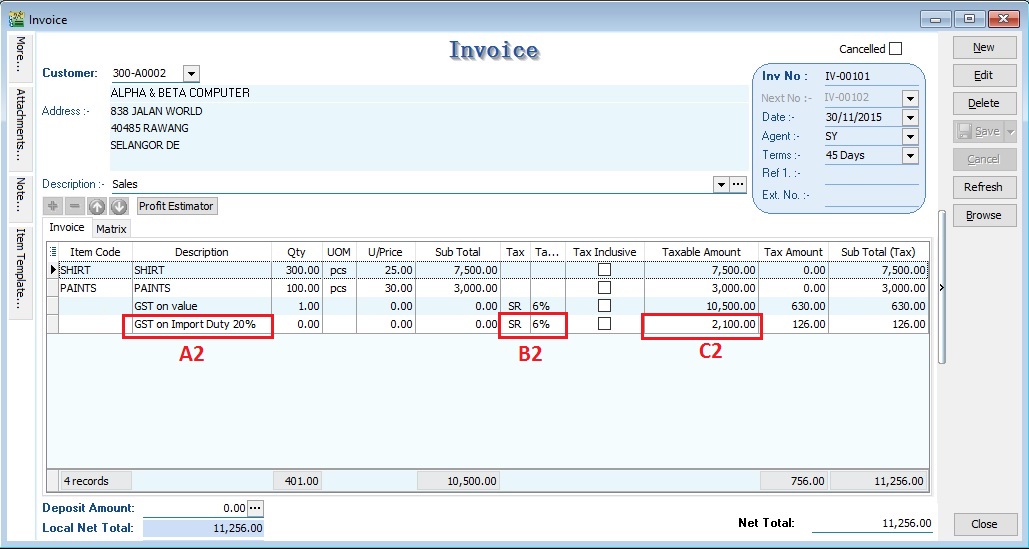Click the Inv No field IV-00101
The width and height of the screenshot is (1029, 549).
pyautogui.click(x=870, y=77)
